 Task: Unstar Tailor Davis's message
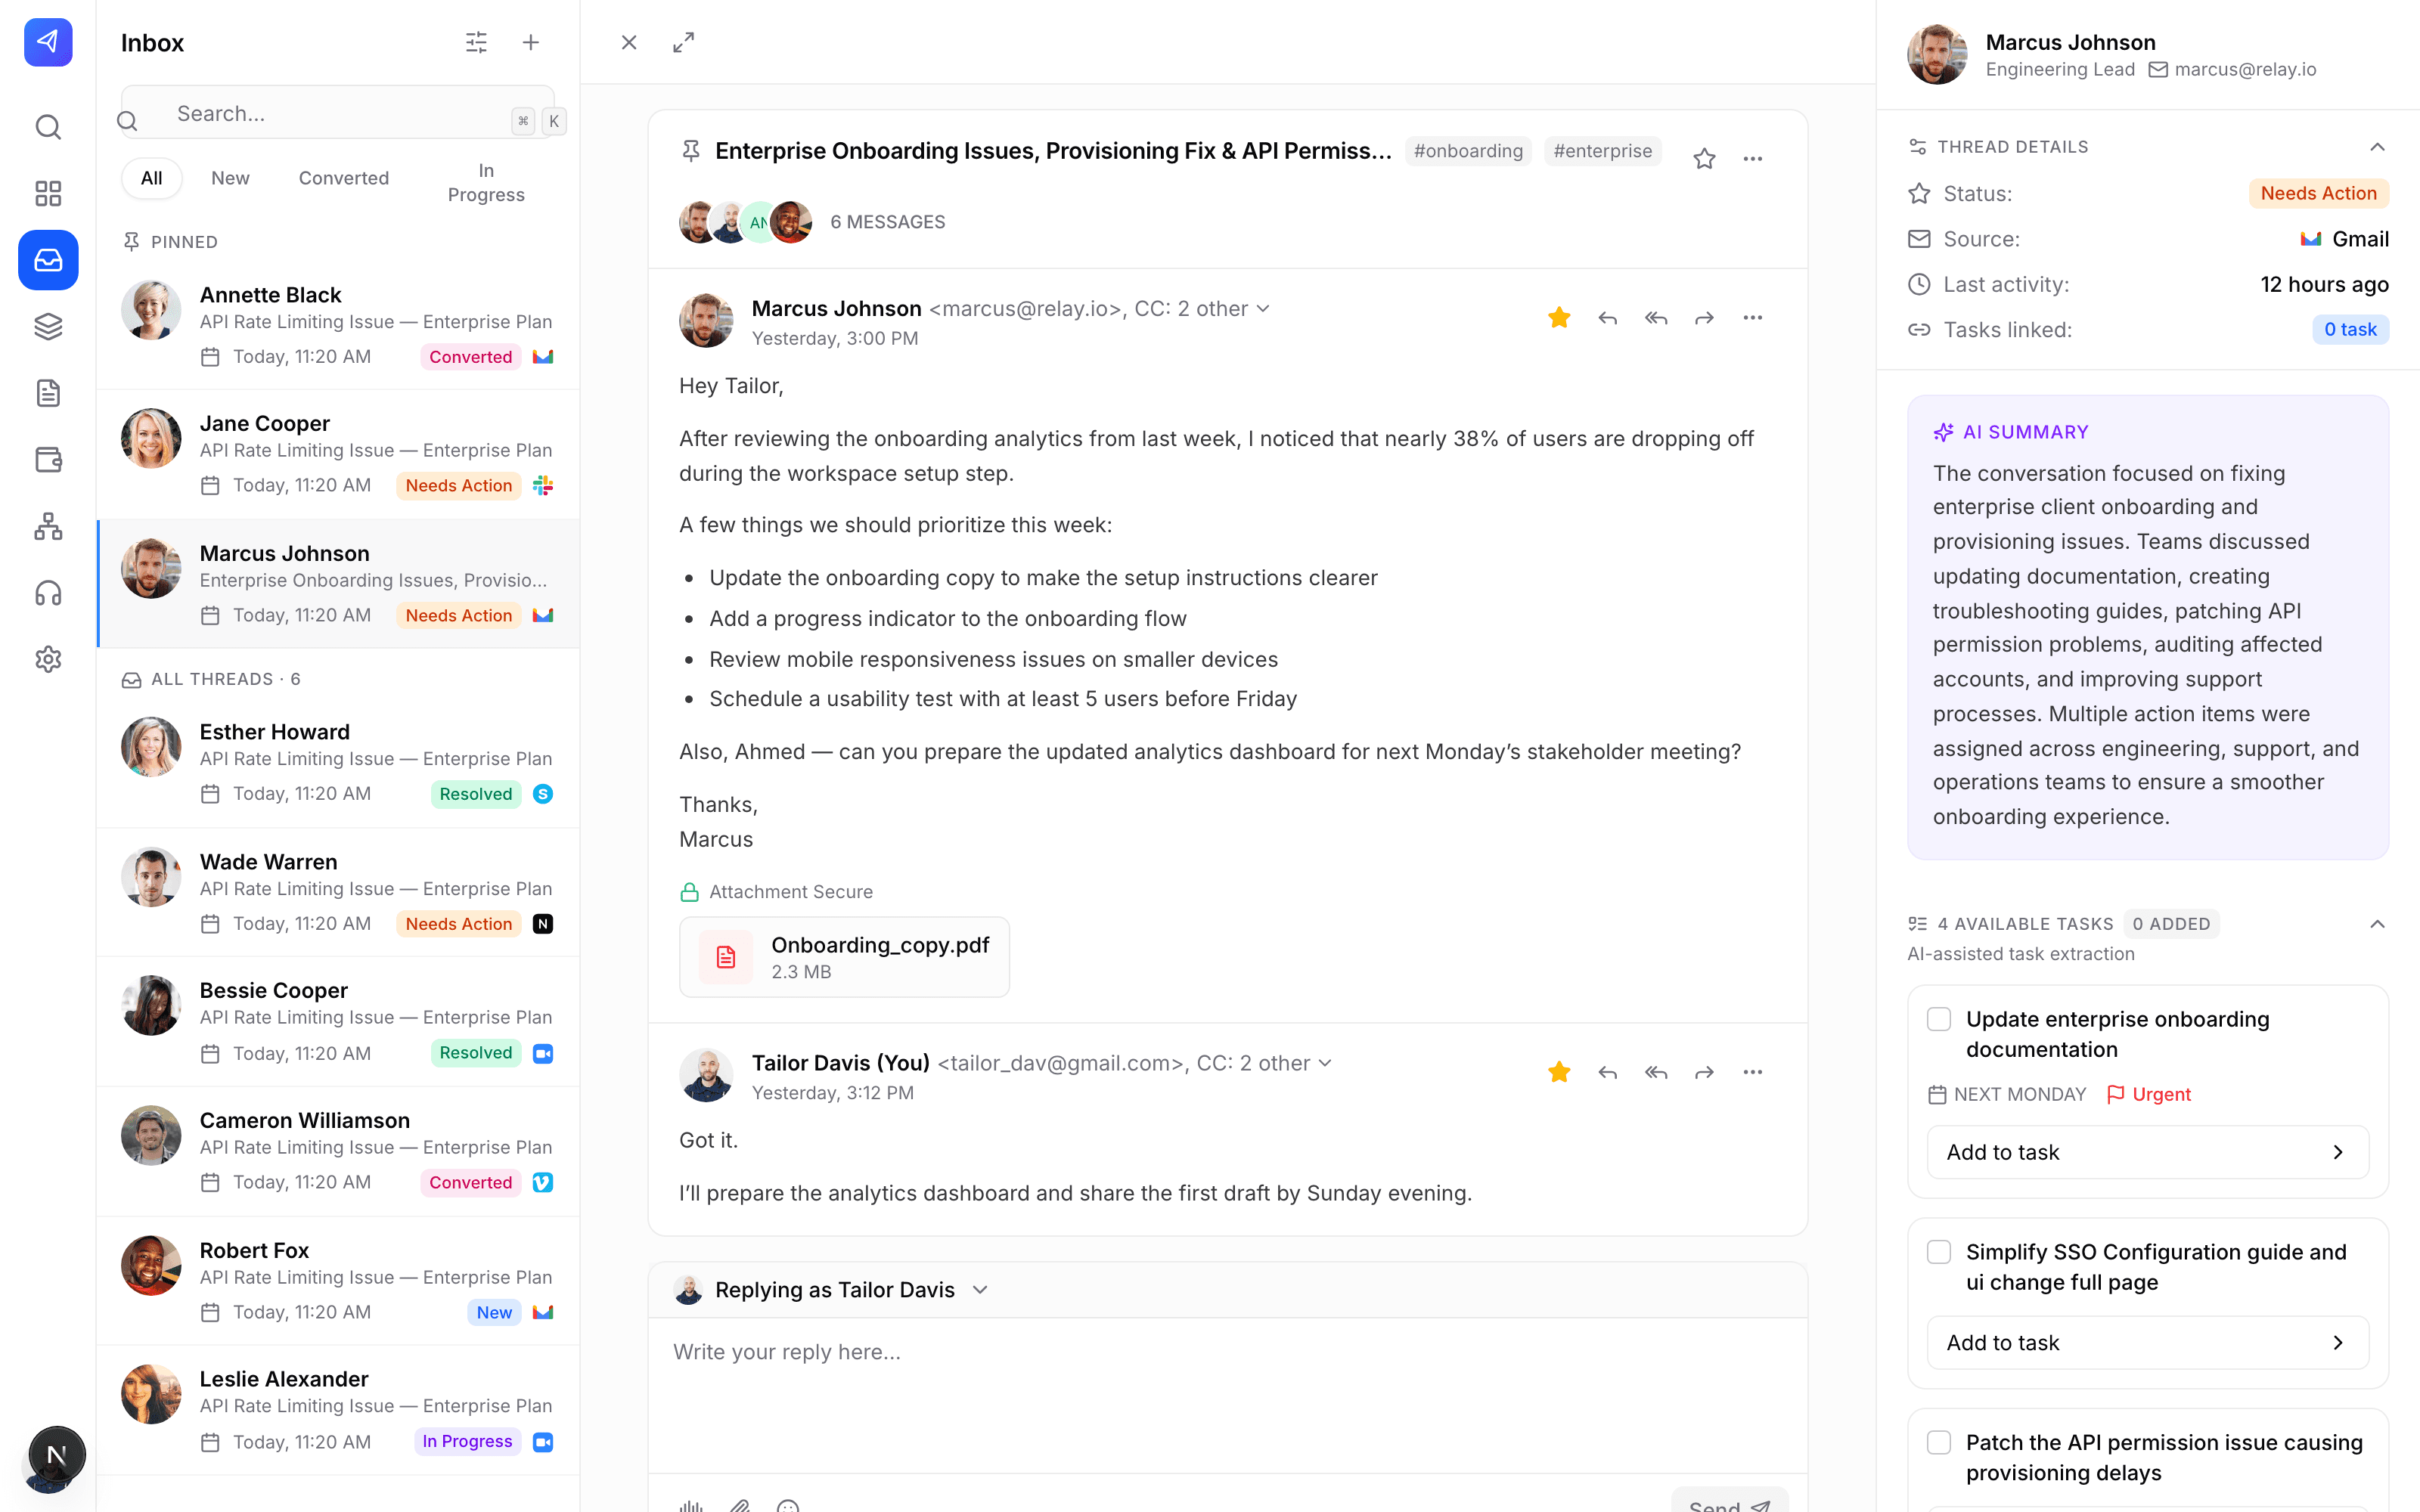pos(1559,1072)
